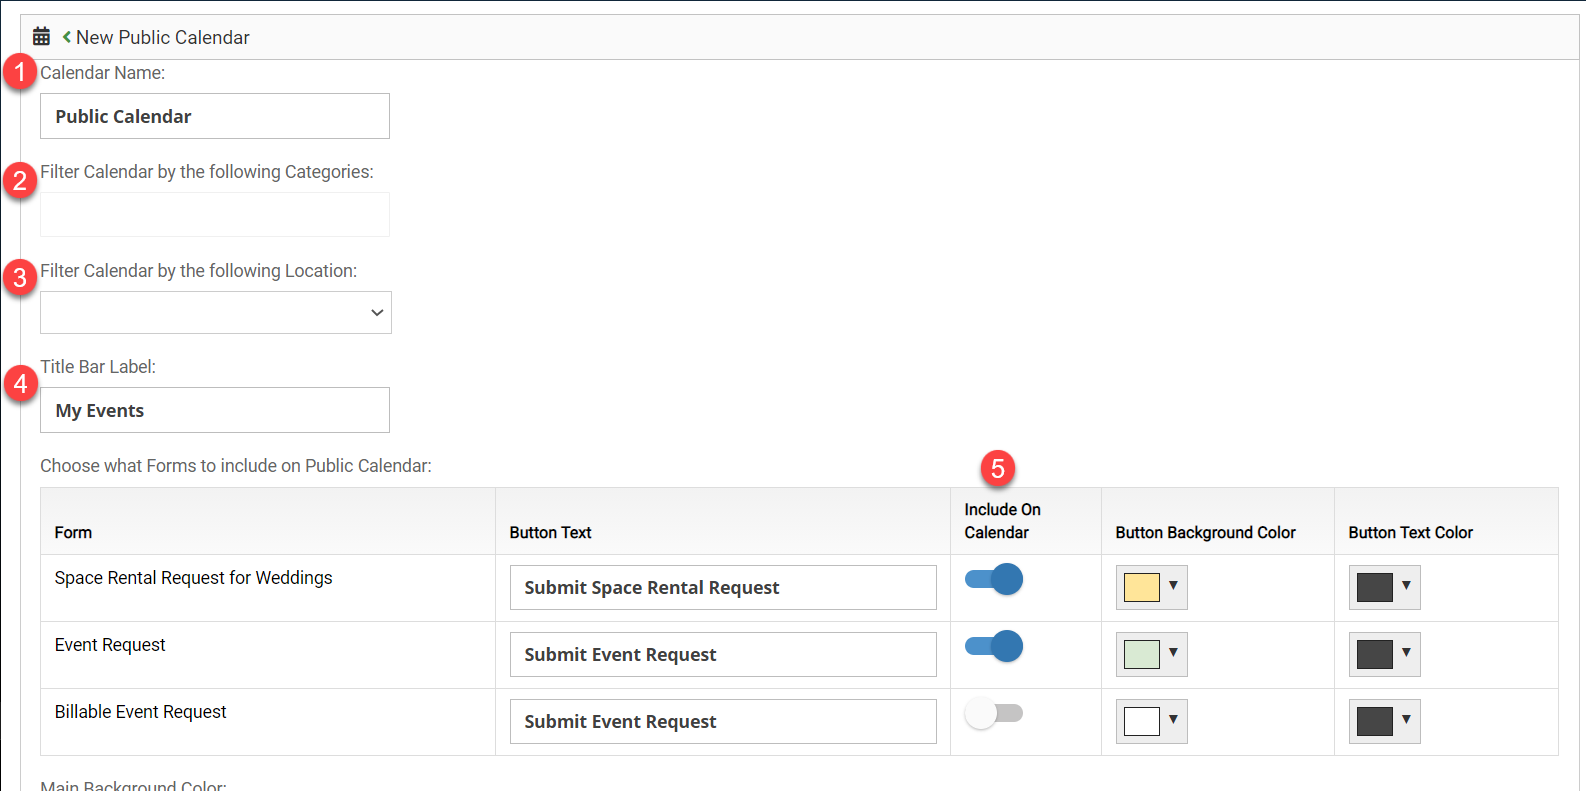This screenshot has height=791, width=1586.
Task: Enable Billable Event Request on calendar
Action: click(x=994, y=713)
